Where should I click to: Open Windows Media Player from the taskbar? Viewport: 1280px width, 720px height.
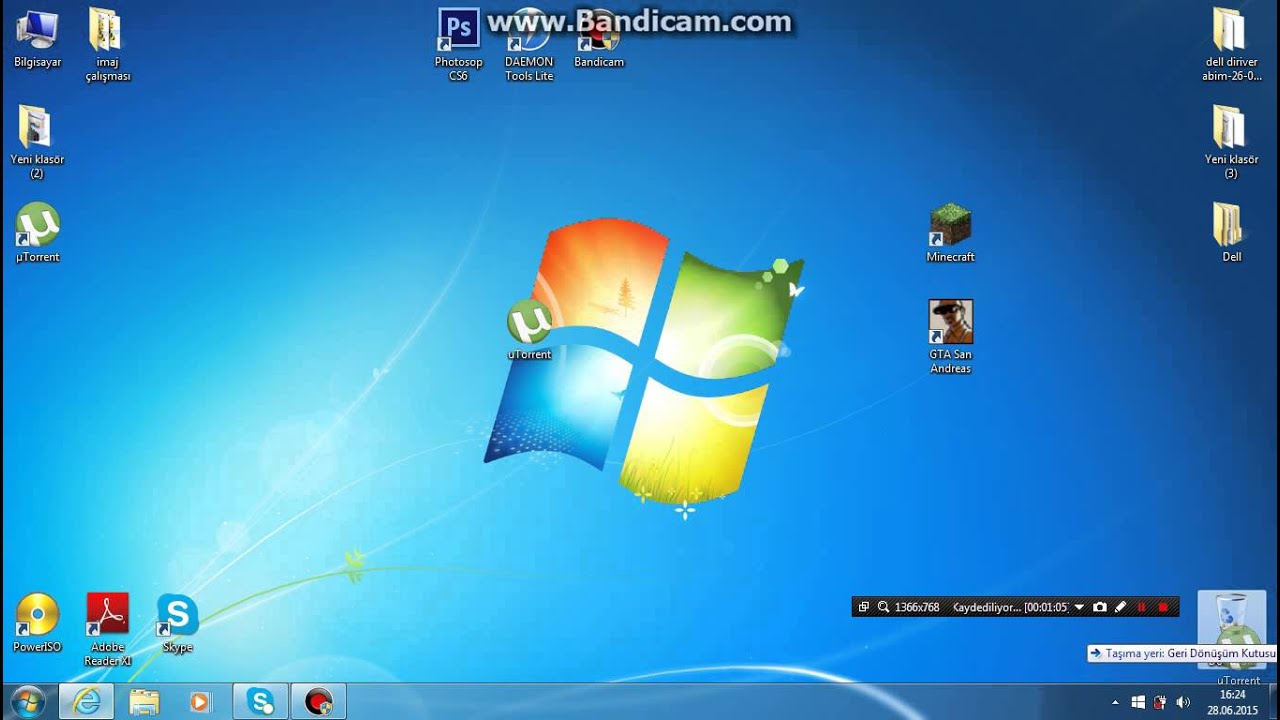click(201, 702)
